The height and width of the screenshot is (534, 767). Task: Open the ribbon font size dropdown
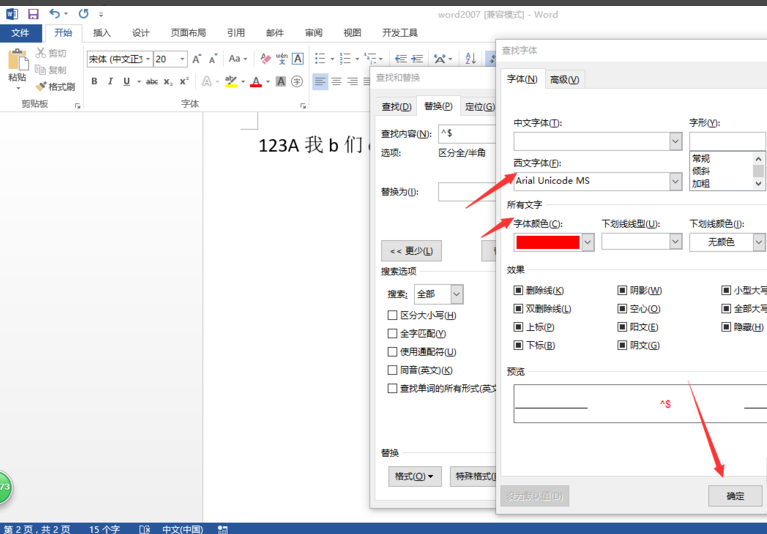pos(182,59)
